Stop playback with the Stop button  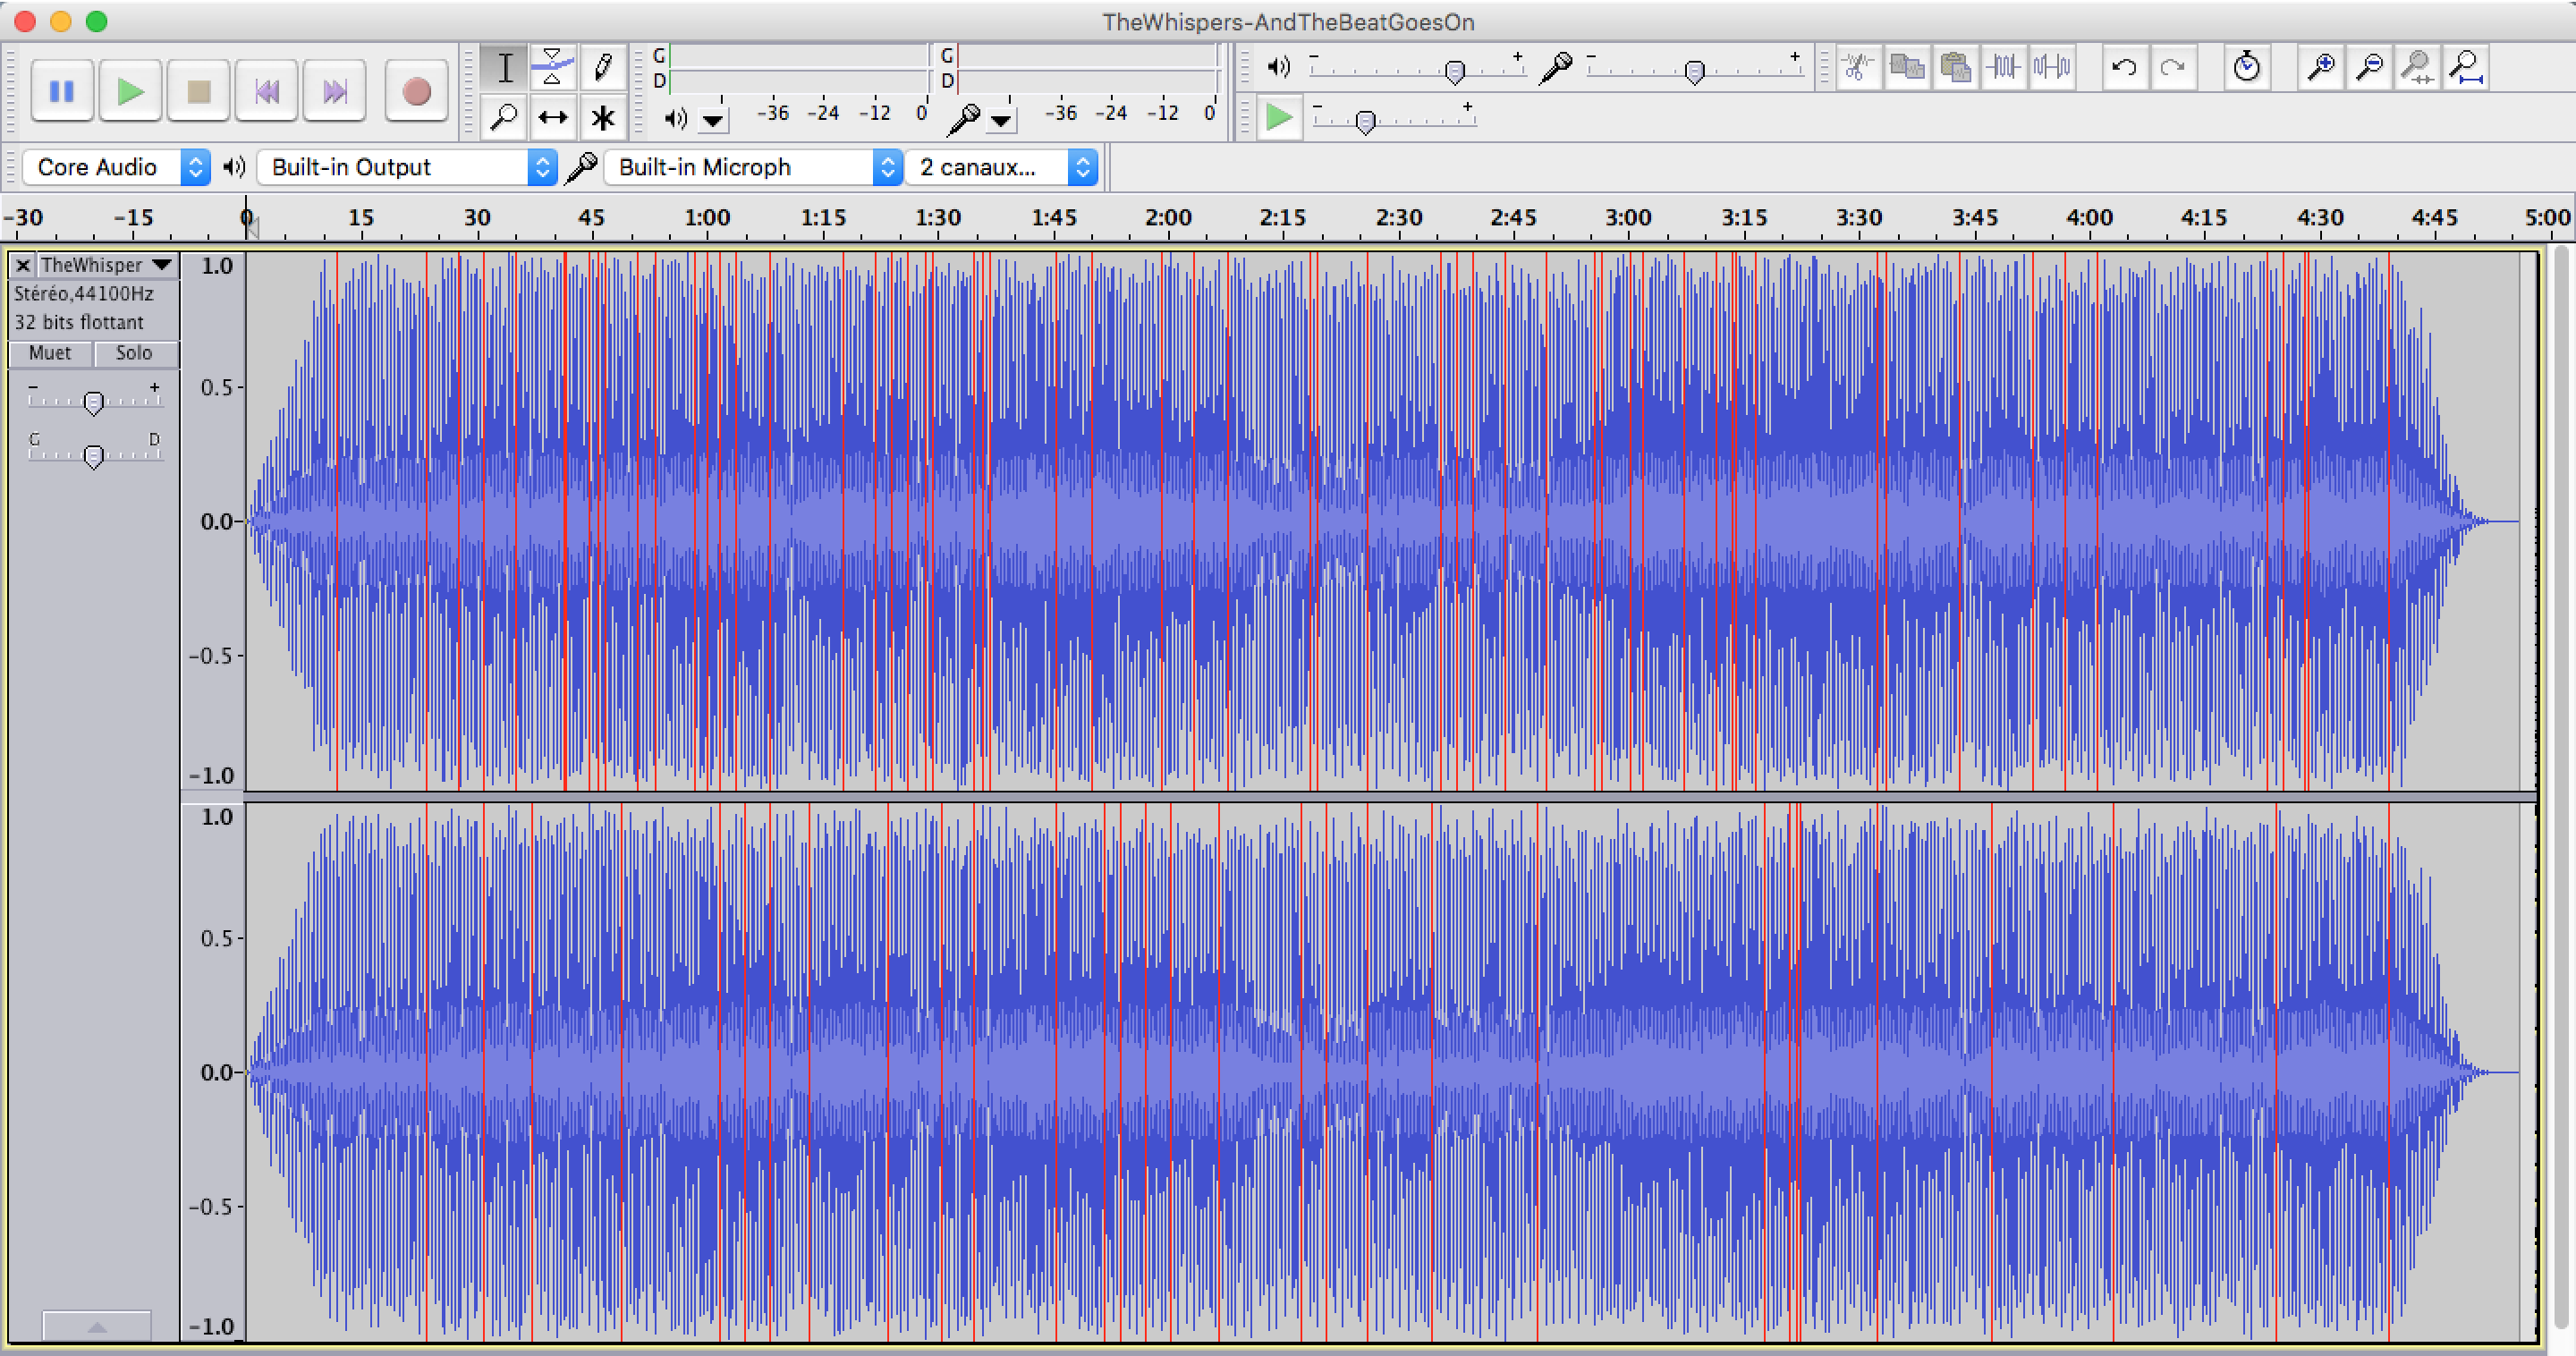tap(198, 92)
